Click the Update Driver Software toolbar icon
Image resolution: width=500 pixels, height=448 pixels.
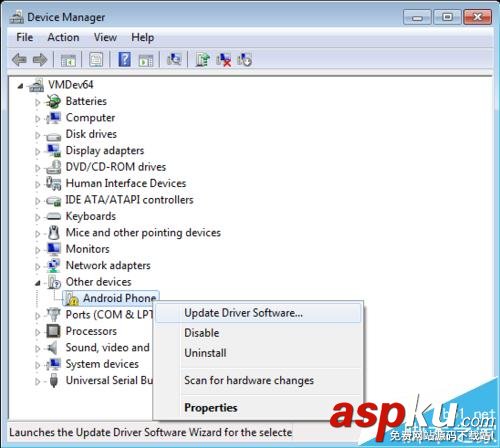(x=202, y=60)
